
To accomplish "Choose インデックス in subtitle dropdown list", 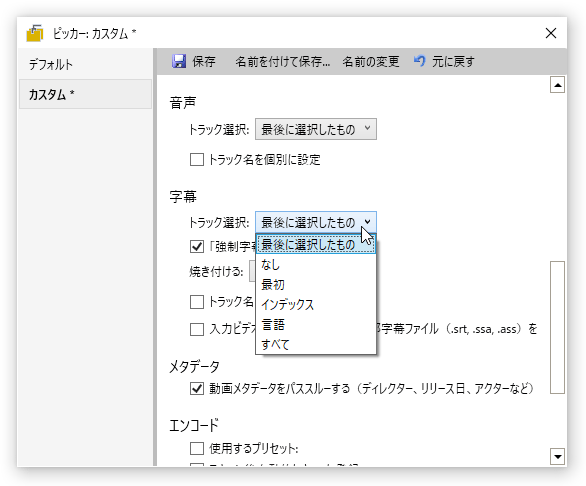I will (x=316, y=304).
